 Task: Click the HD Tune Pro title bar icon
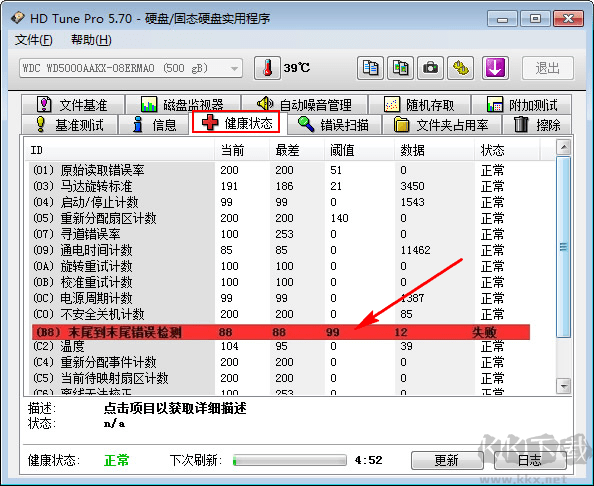coord(17,18)
